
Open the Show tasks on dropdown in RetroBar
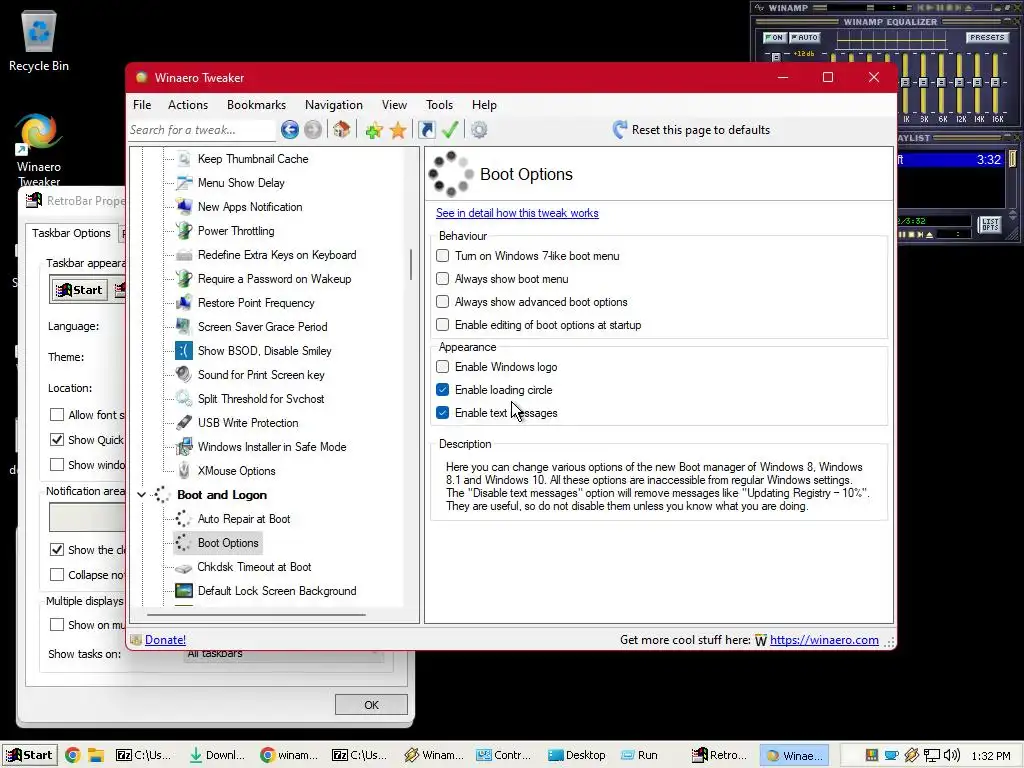(283, 655)
